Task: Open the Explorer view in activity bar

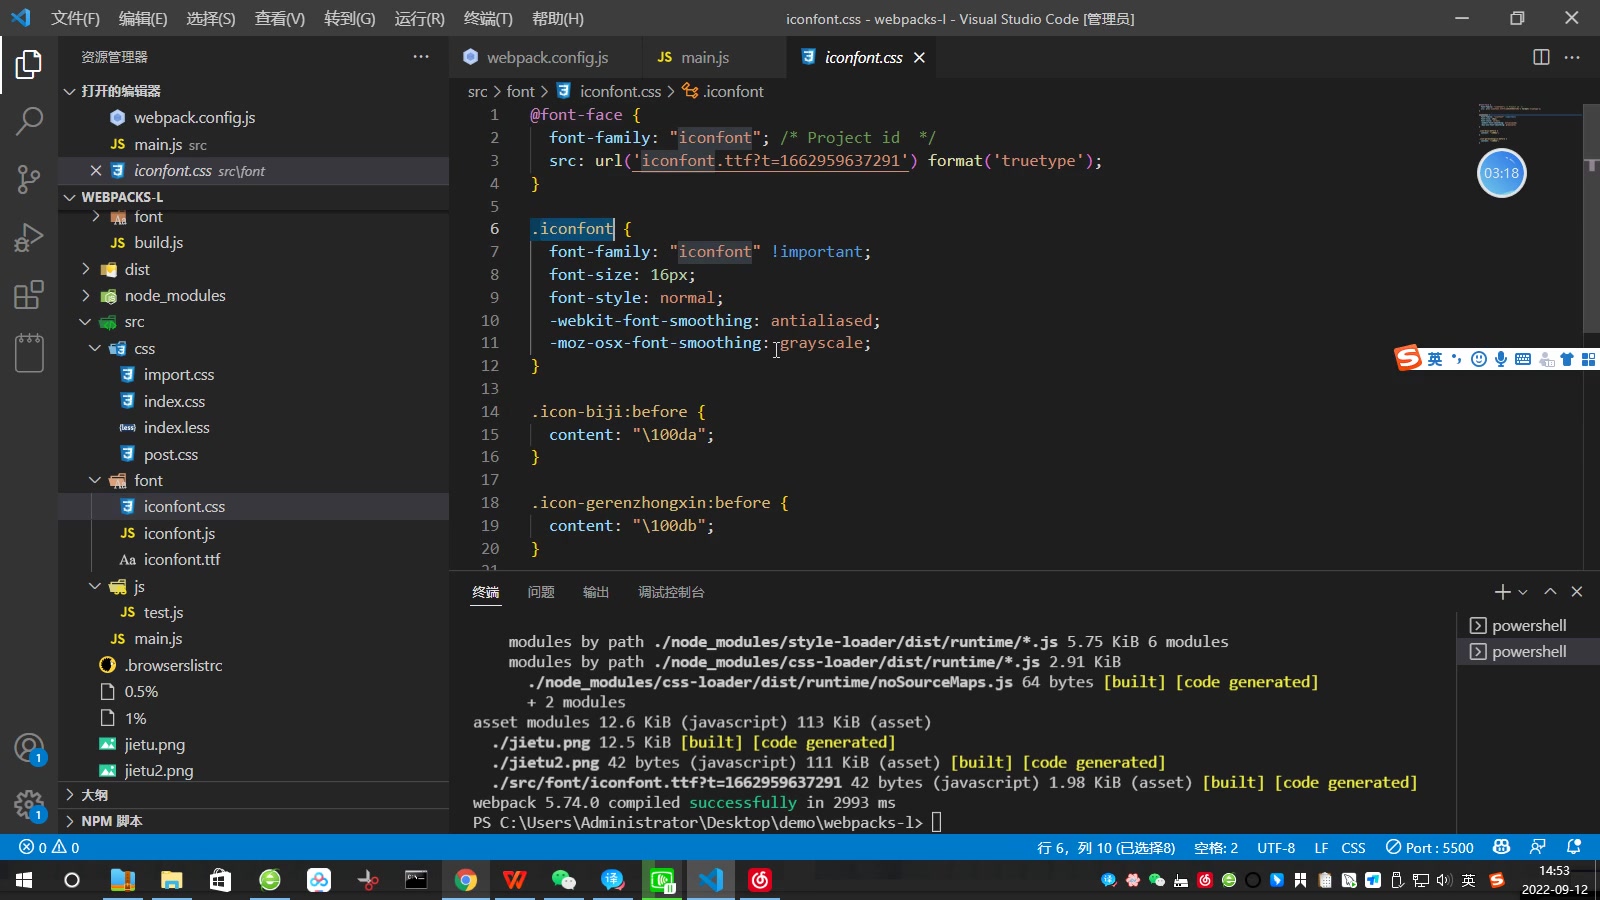Action: click(29, 65)
